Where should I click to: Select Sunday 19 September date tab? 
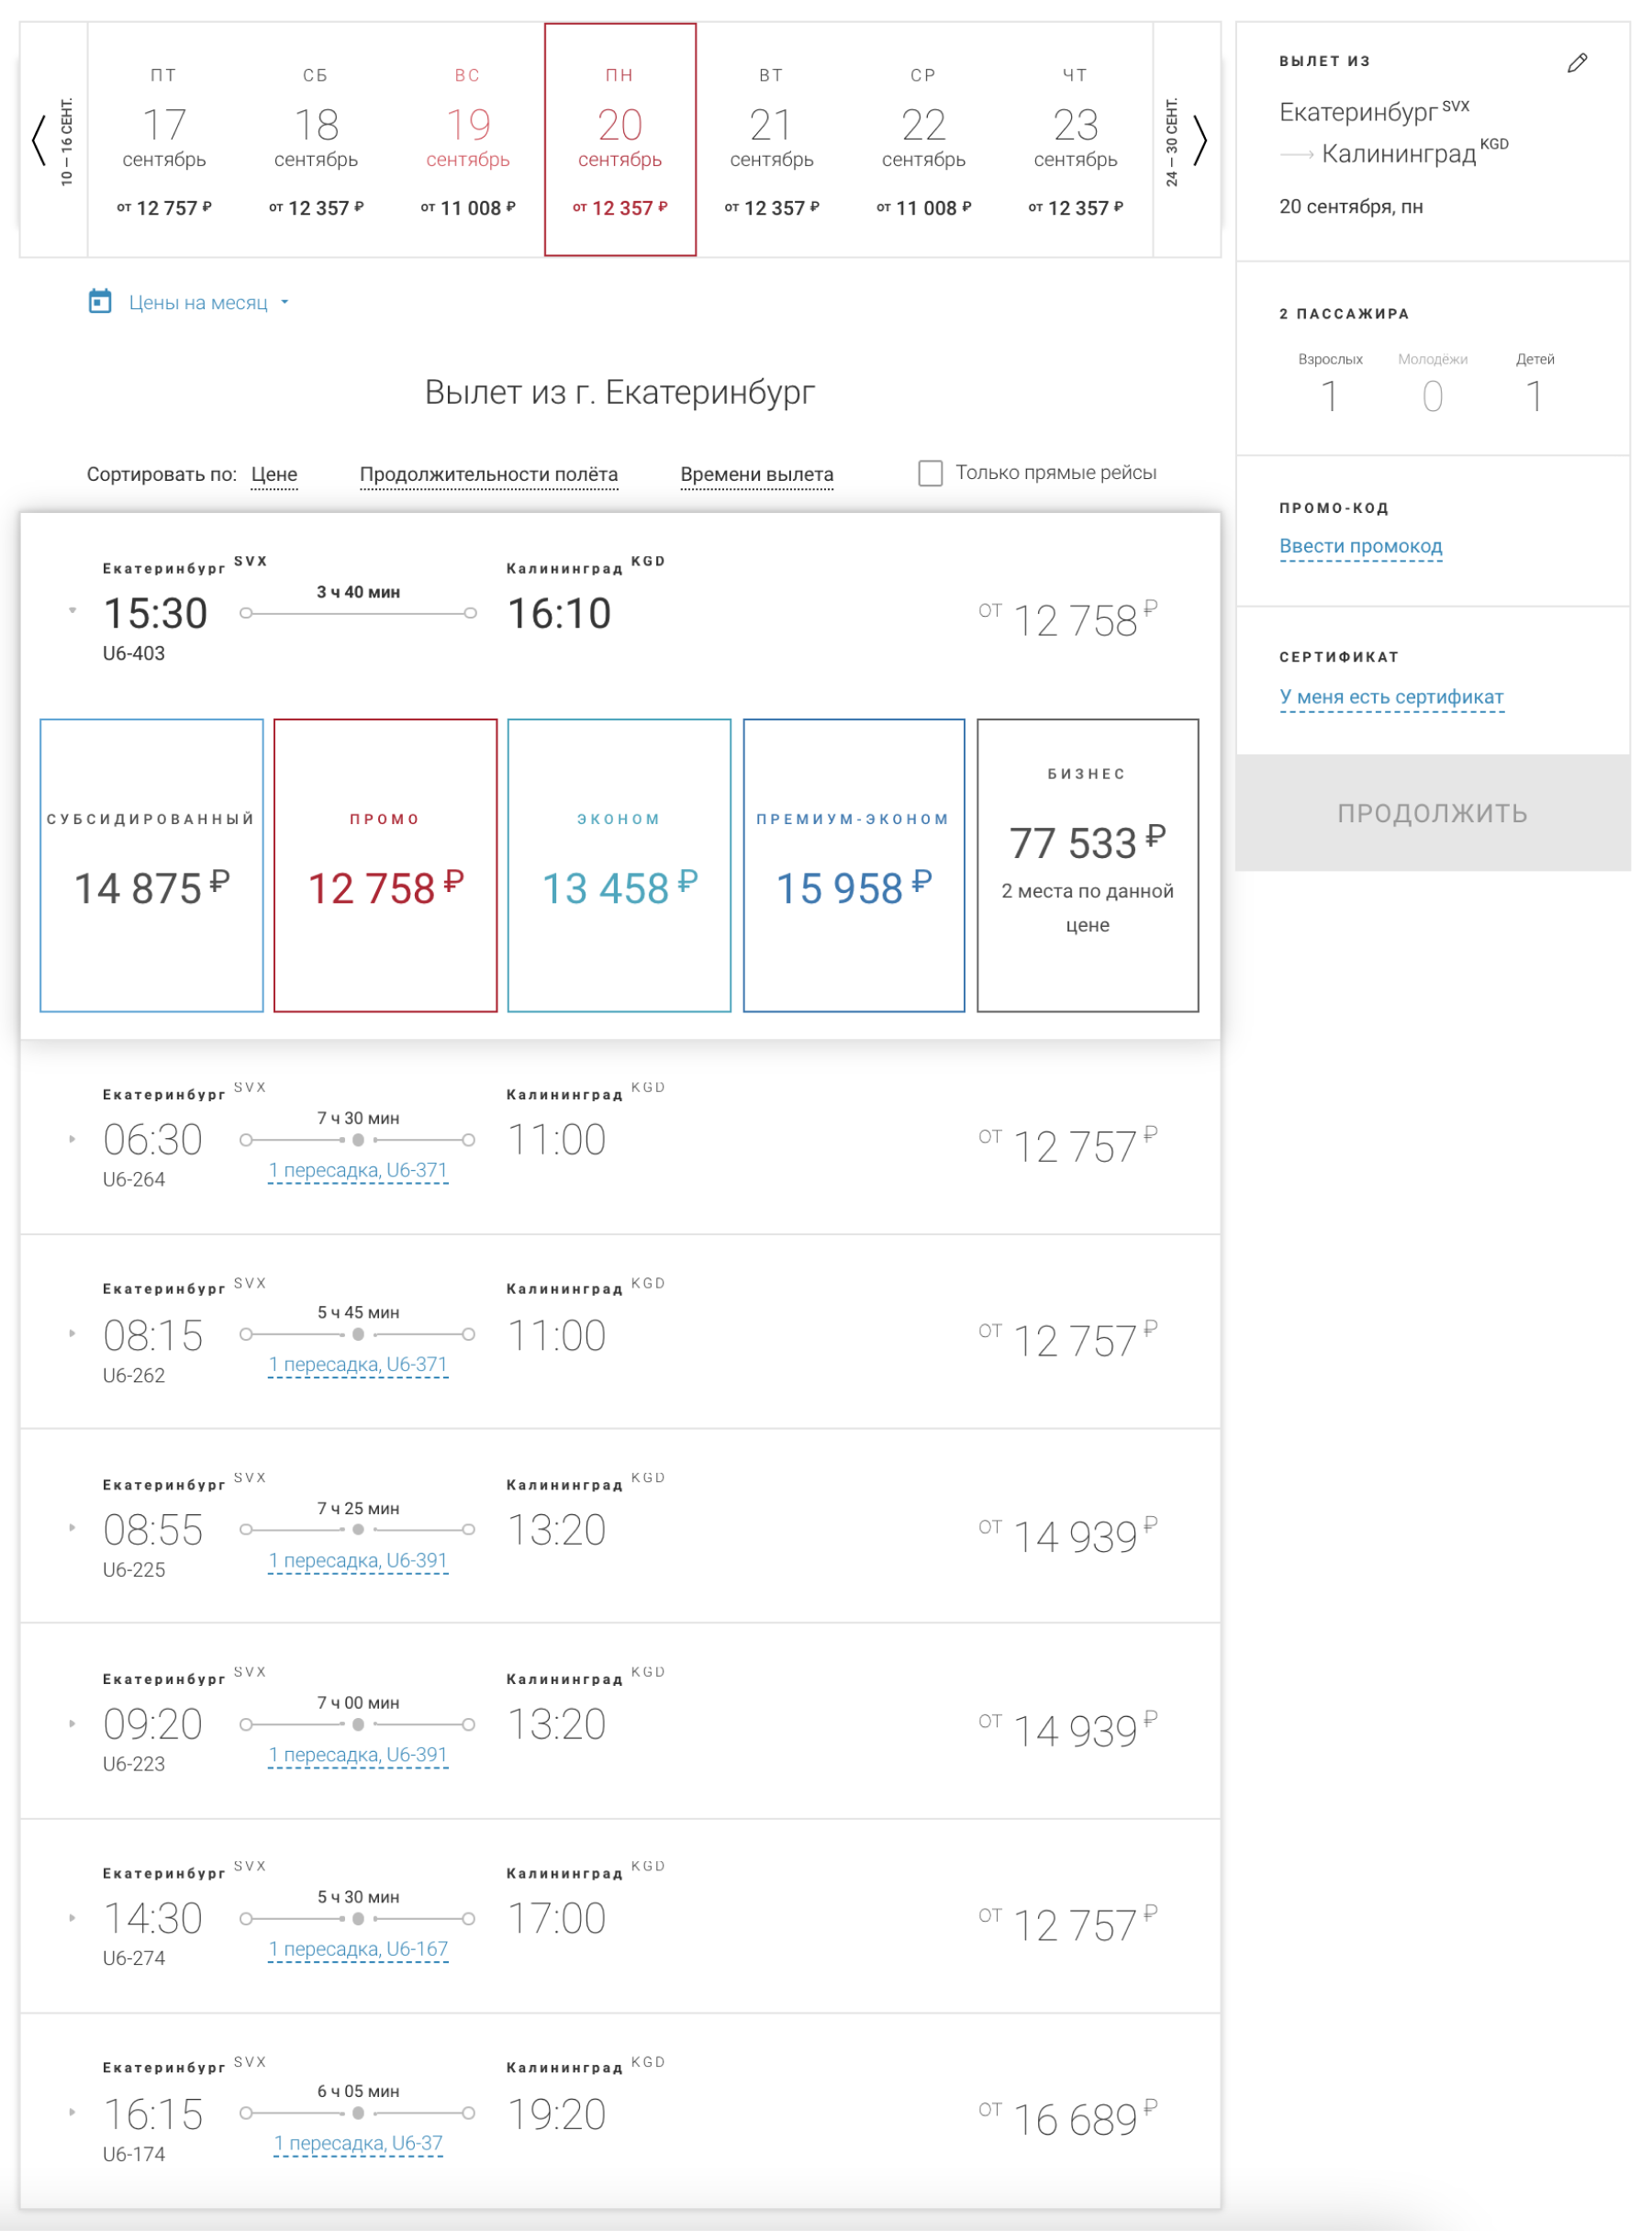coord(468,140)
